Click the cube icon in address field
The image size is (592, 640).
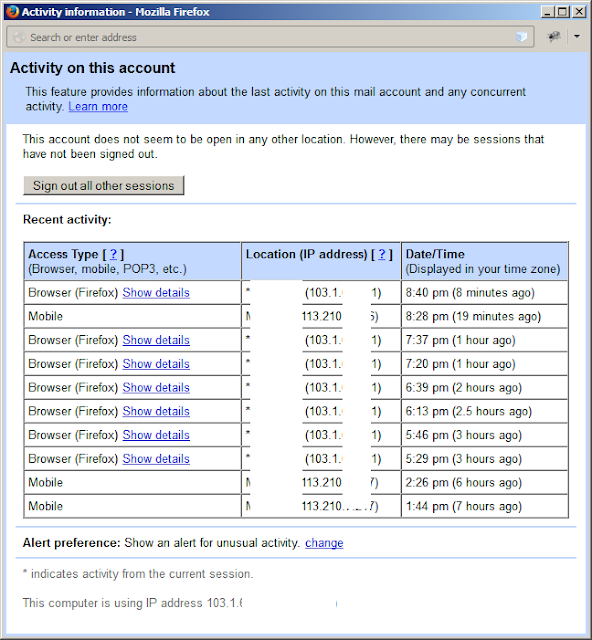pyautogui.click(x=521, y=37)
